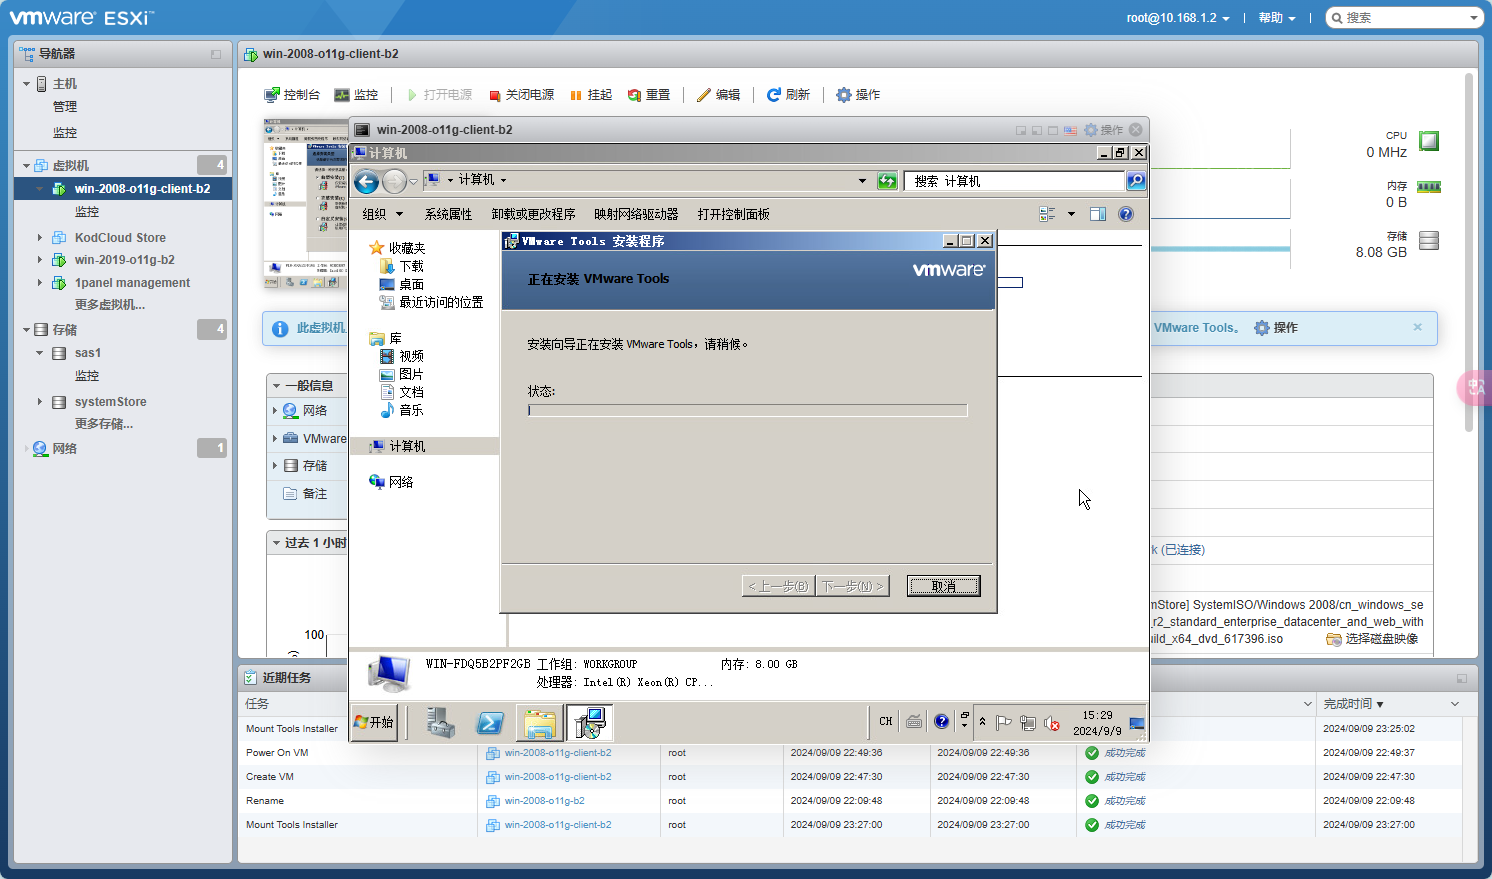This screenshot has height=879, width=1492.
Task: Click the network tray icon in guest taskbar
Action: [x=1027, y=723]
